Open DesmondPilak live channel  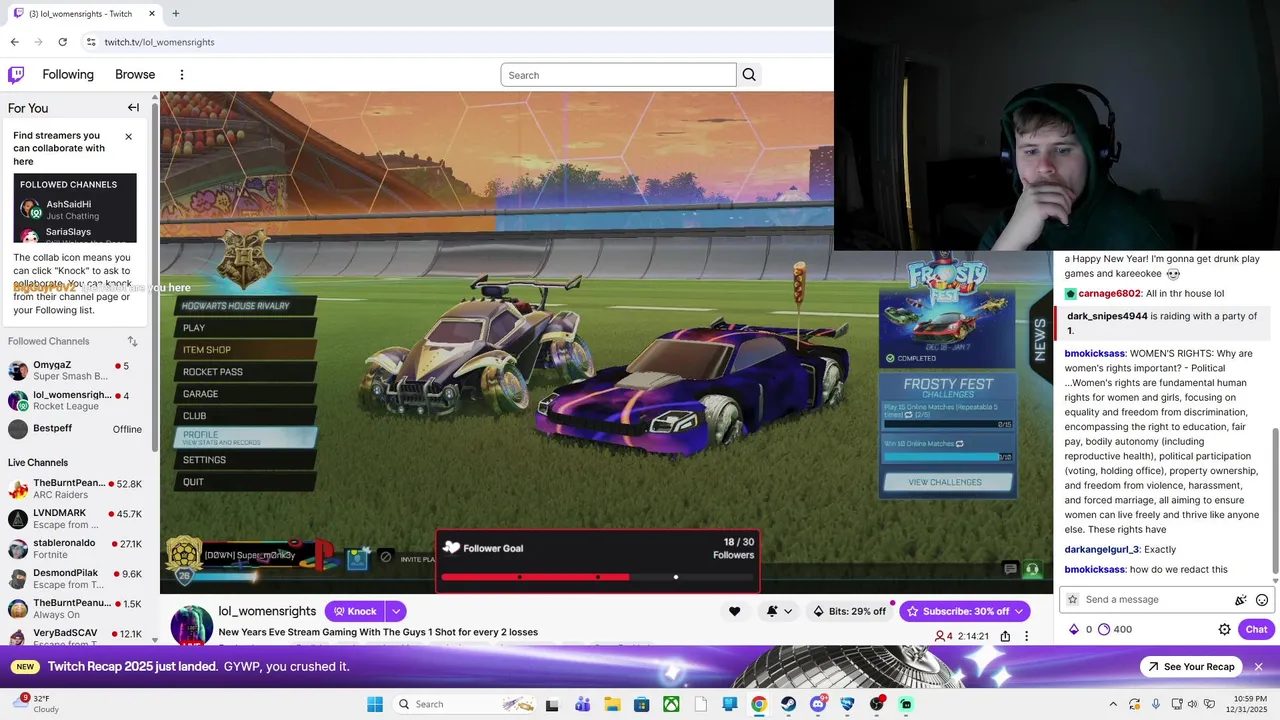(75, 579)
